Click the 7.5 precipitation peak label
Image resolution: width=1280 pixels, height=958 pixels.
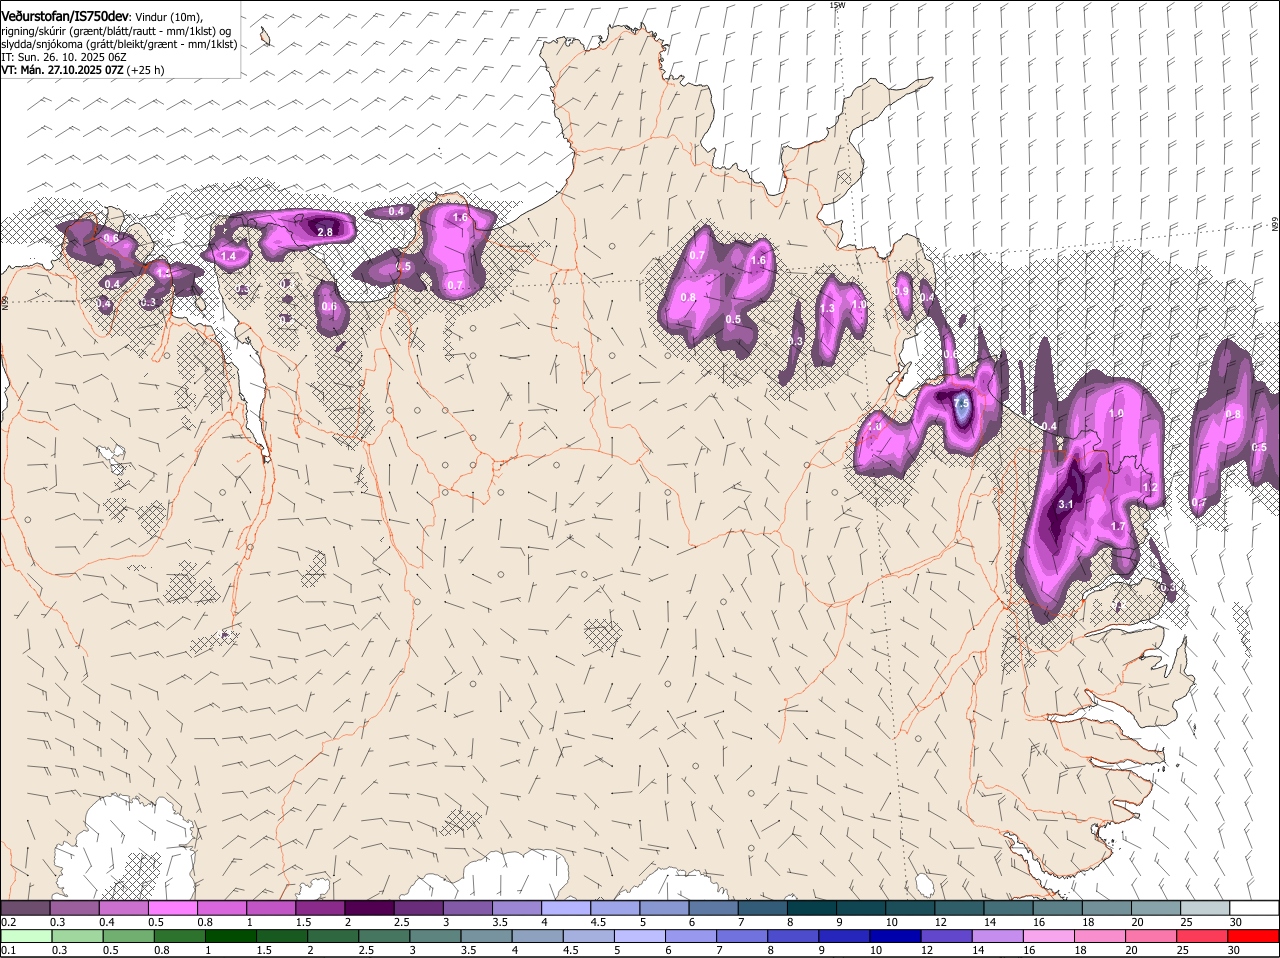coord(961,404)
